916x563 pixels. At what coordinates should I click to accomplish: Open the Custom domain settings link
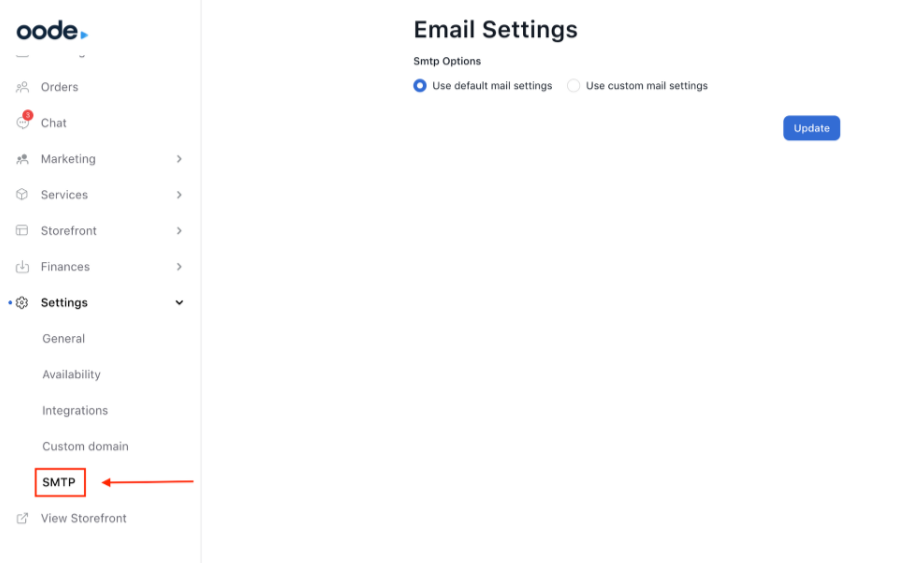pyautogui.click(x=85, y=447)
